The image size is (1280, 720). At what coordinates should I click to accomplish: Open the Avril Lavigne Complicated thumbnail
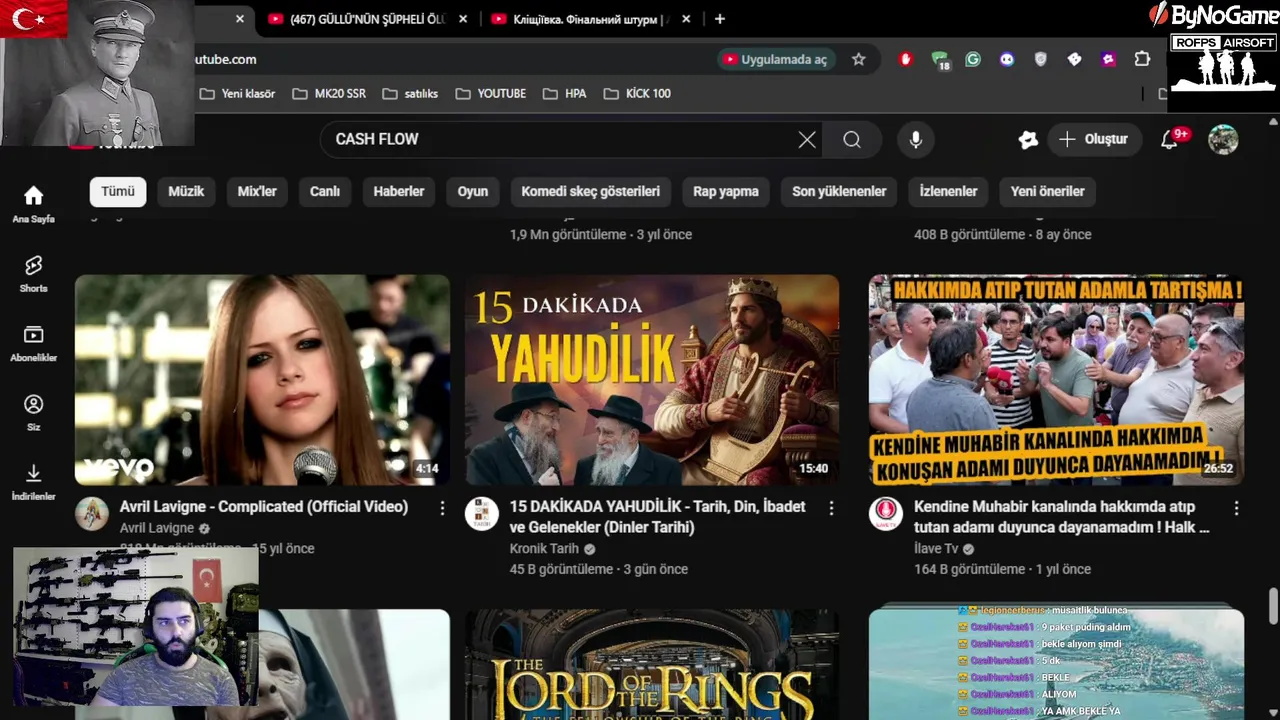[x=262, y=380]
